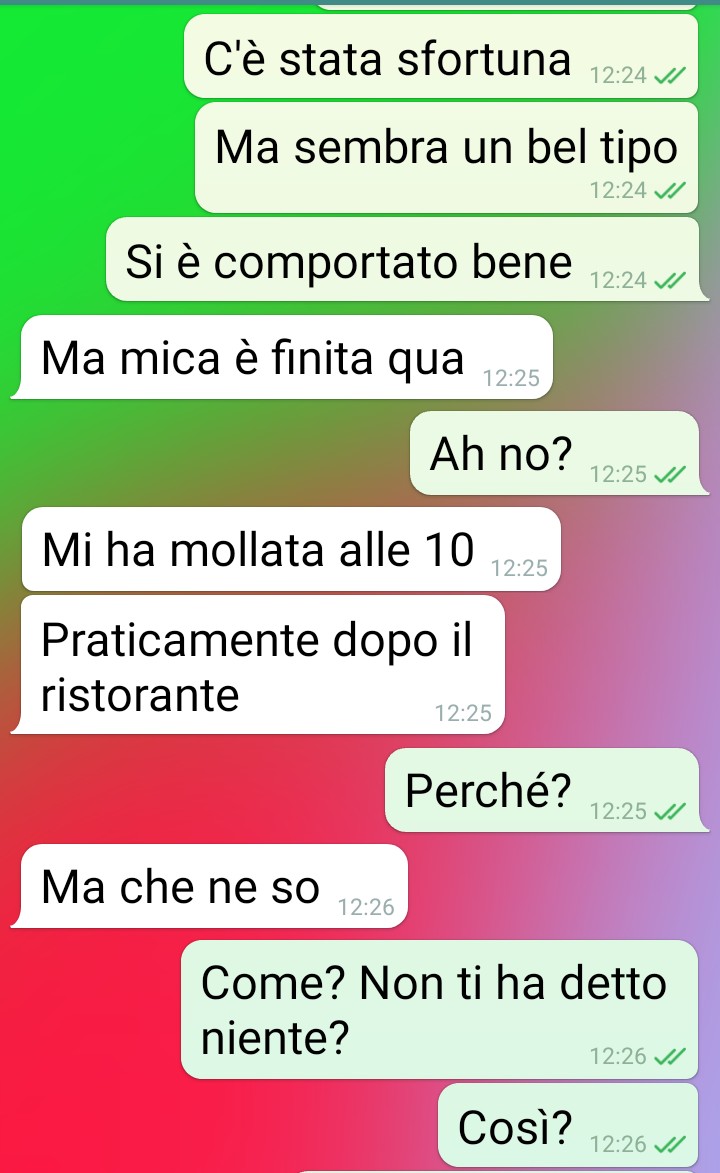This screenshot has width=720, height=1173.
Task: Select the "C'è stata sfortuna" message bubble
Action: click(x=441, y=57)
